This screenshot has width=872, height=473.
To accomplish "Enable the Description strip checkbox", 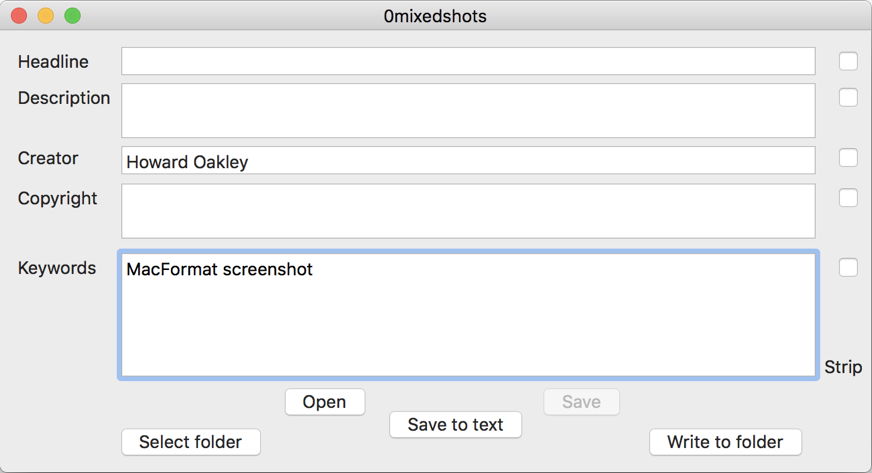I will point(848,98).
